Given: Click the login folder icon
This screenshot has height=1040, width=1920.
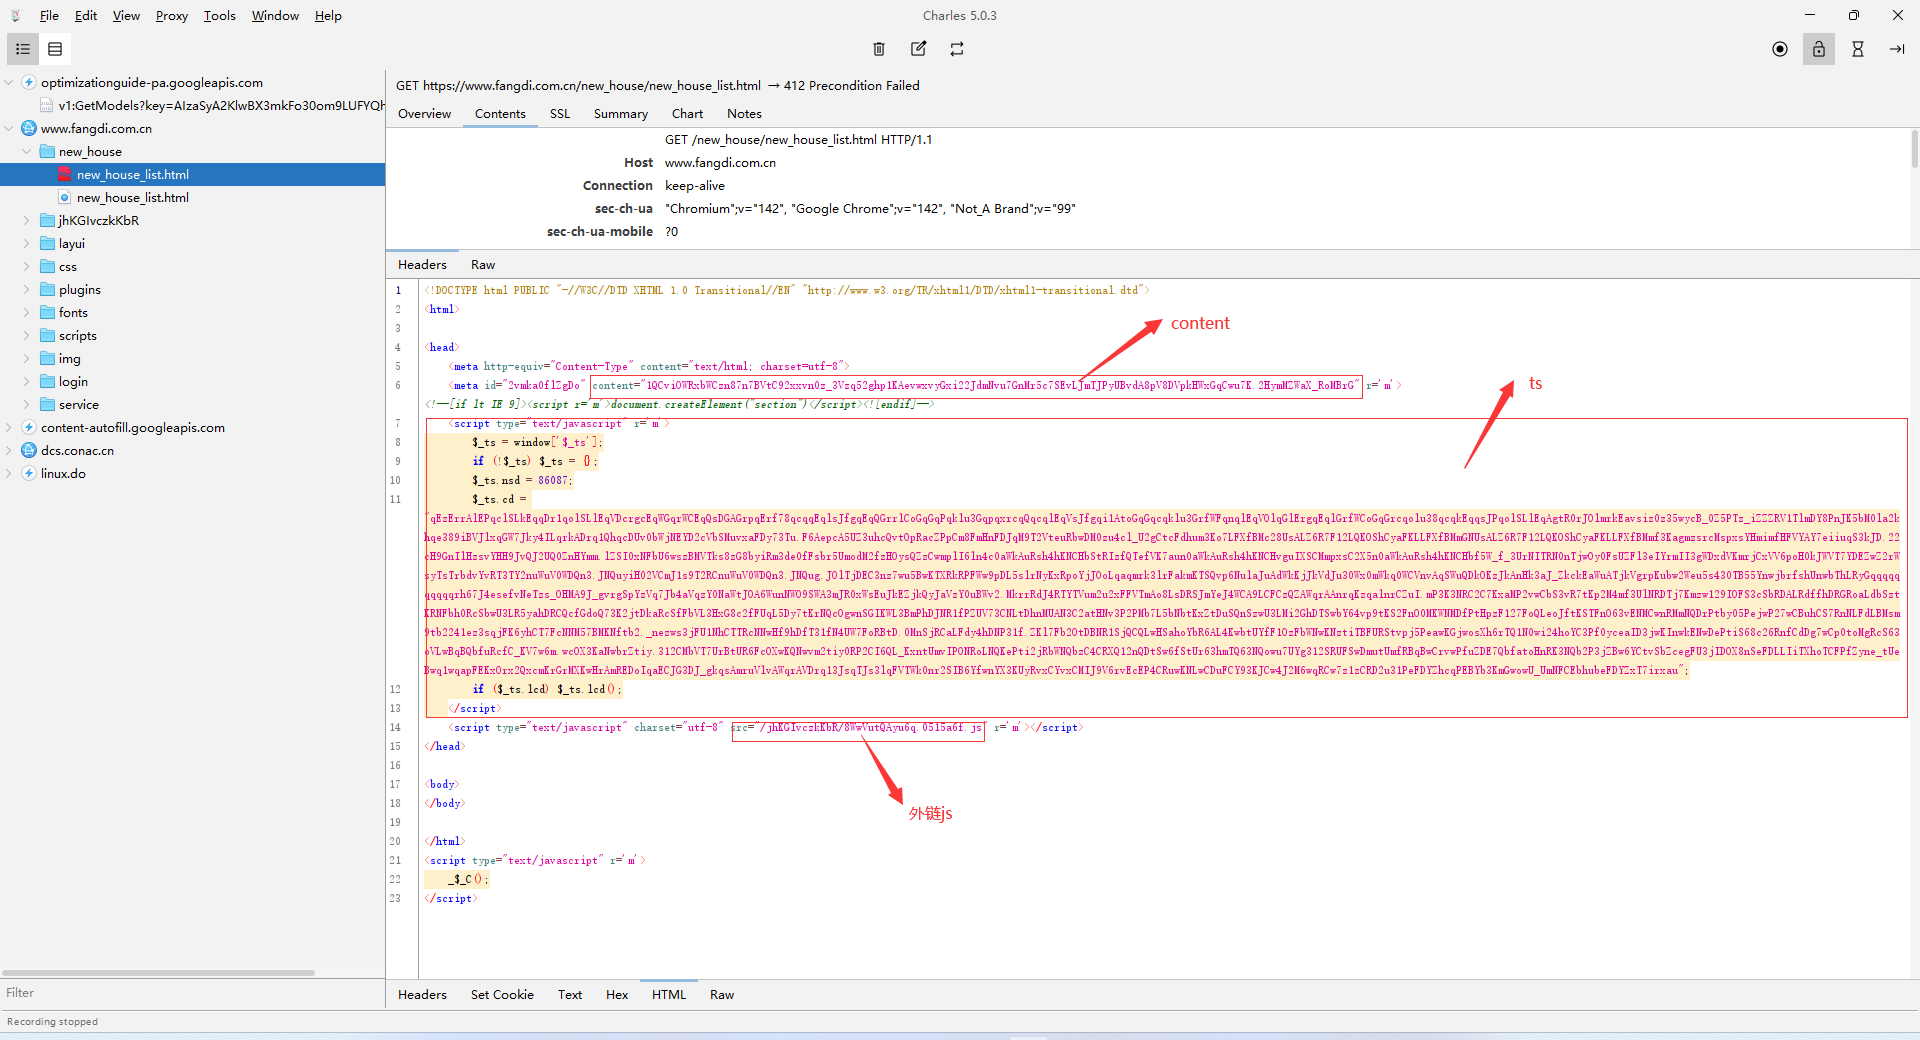Looking at the screenshot, I should [x=47, y=381].
